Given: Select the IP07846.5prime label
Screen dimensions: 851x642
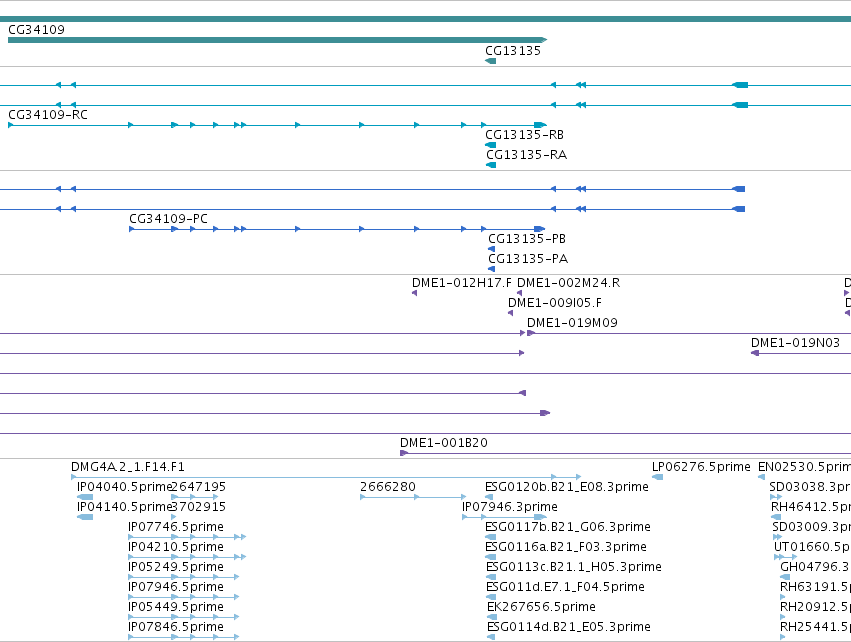Looking at the screenshot, I should [x=176, y=628].
